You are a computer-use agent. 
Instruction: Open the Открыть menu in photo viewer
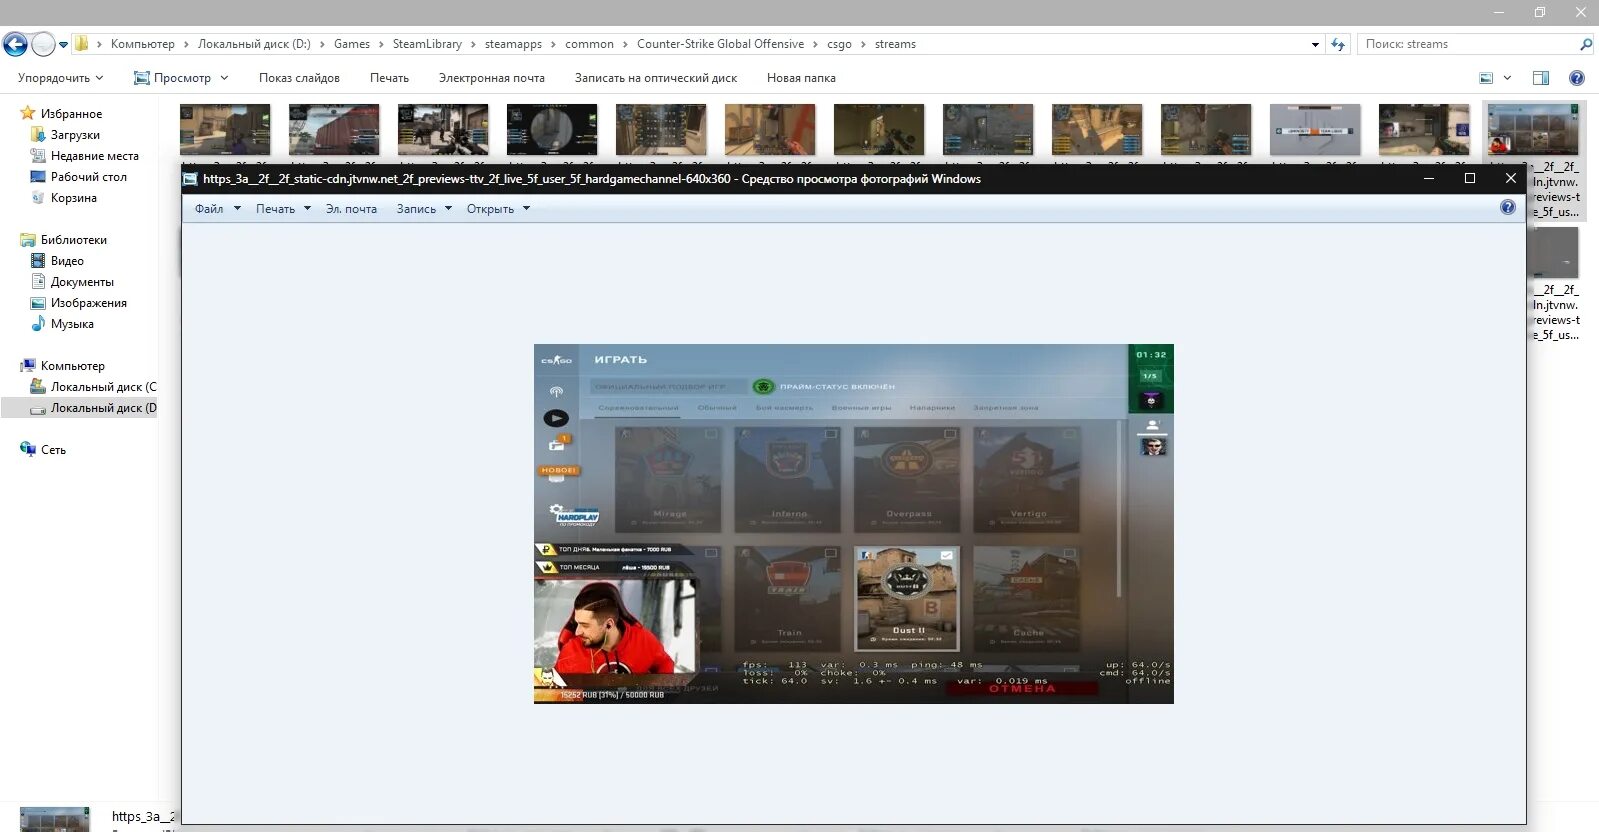[x=498, y=209]
